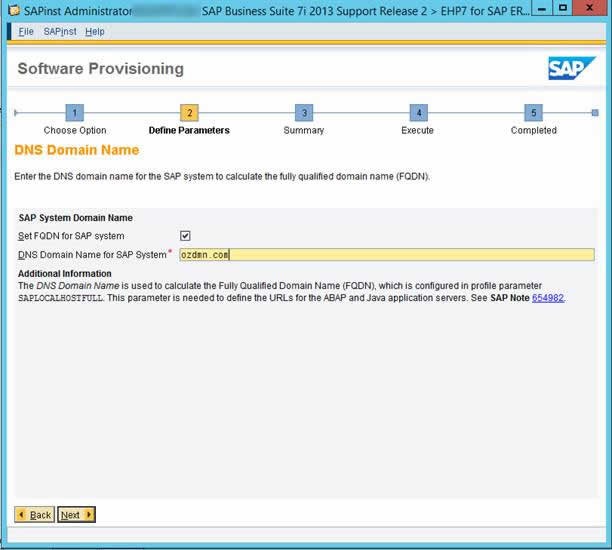Screen dimensions: 612x550
Task: Click the SAPinst title bar app icon
Action: (x=14, y=11)
